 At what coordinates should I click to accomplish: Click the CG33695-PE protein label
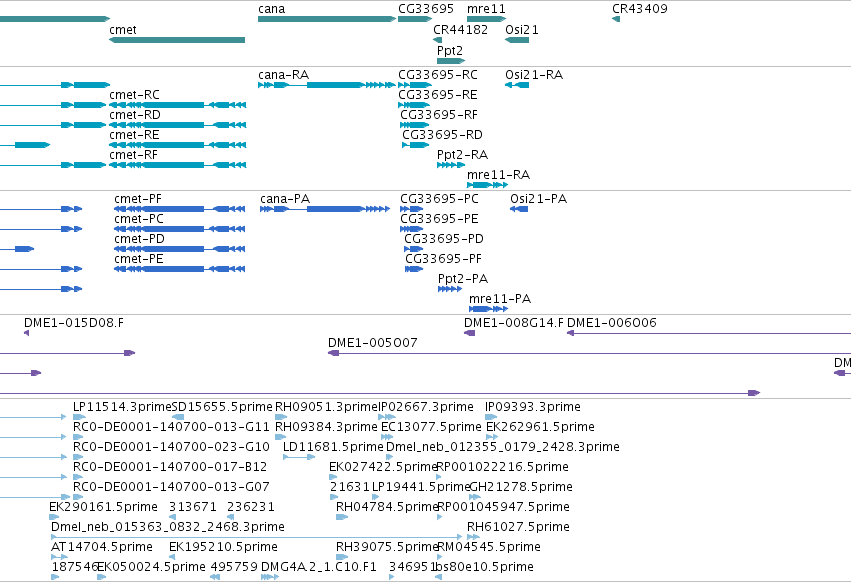click(x=440, y=219)
